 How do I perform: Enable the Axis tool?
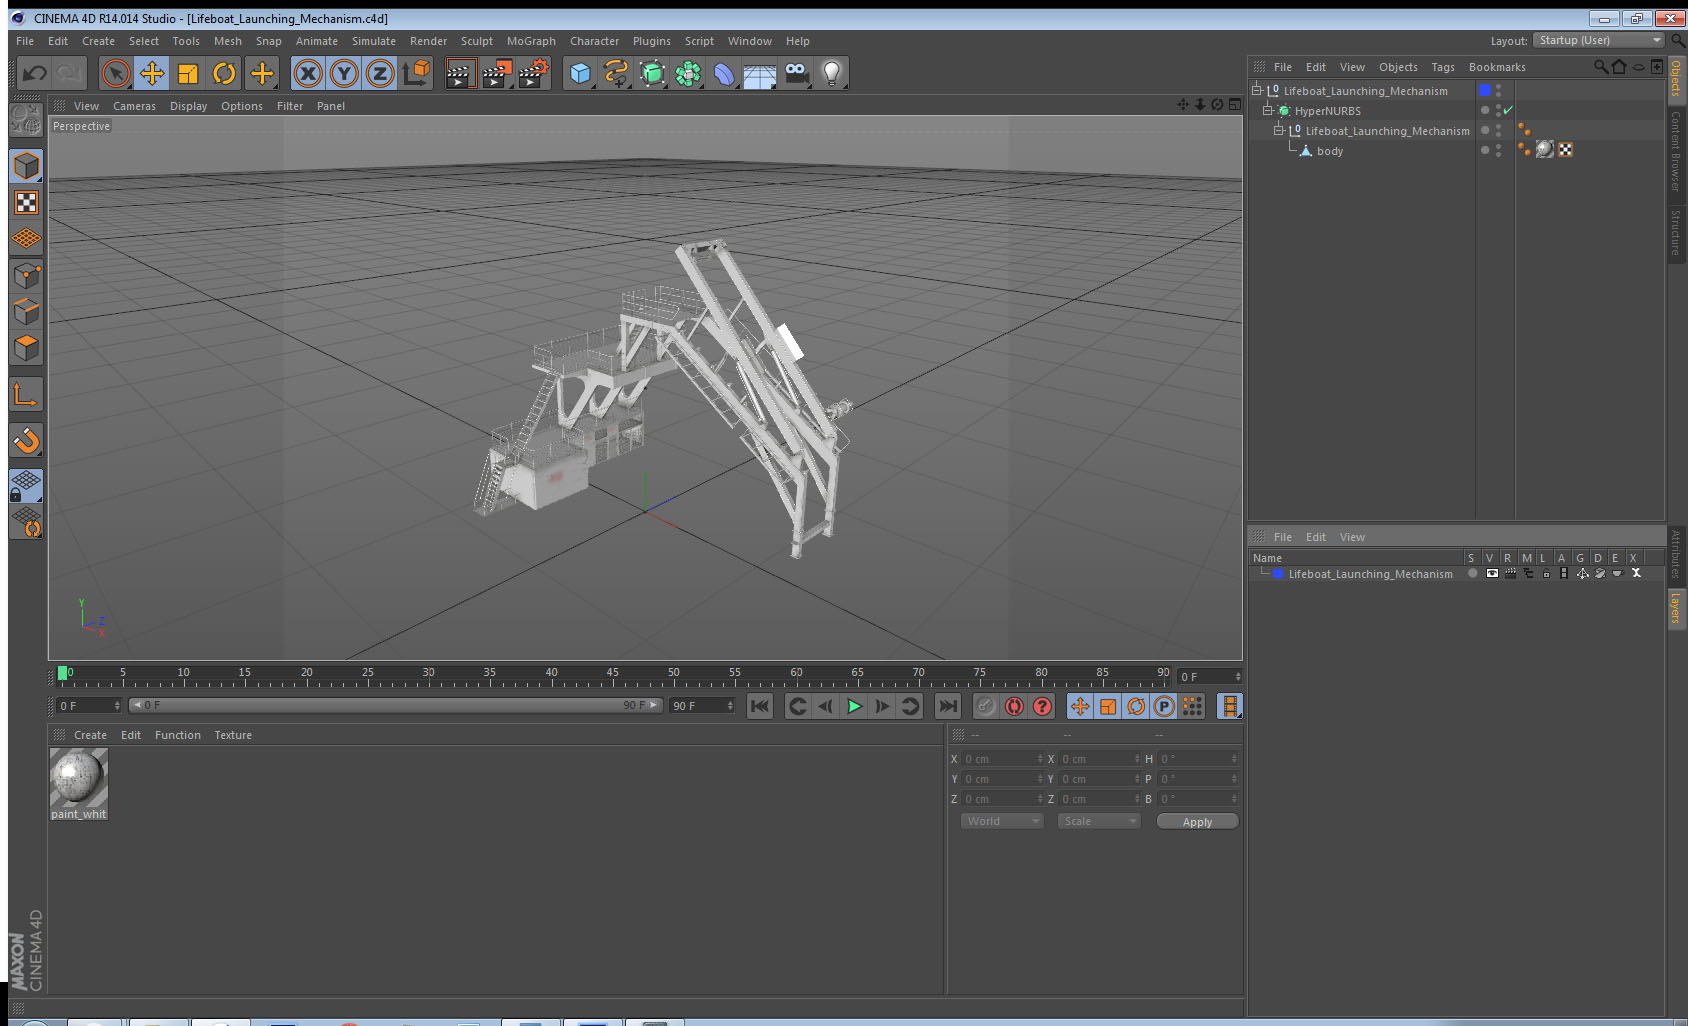(27, 395)
